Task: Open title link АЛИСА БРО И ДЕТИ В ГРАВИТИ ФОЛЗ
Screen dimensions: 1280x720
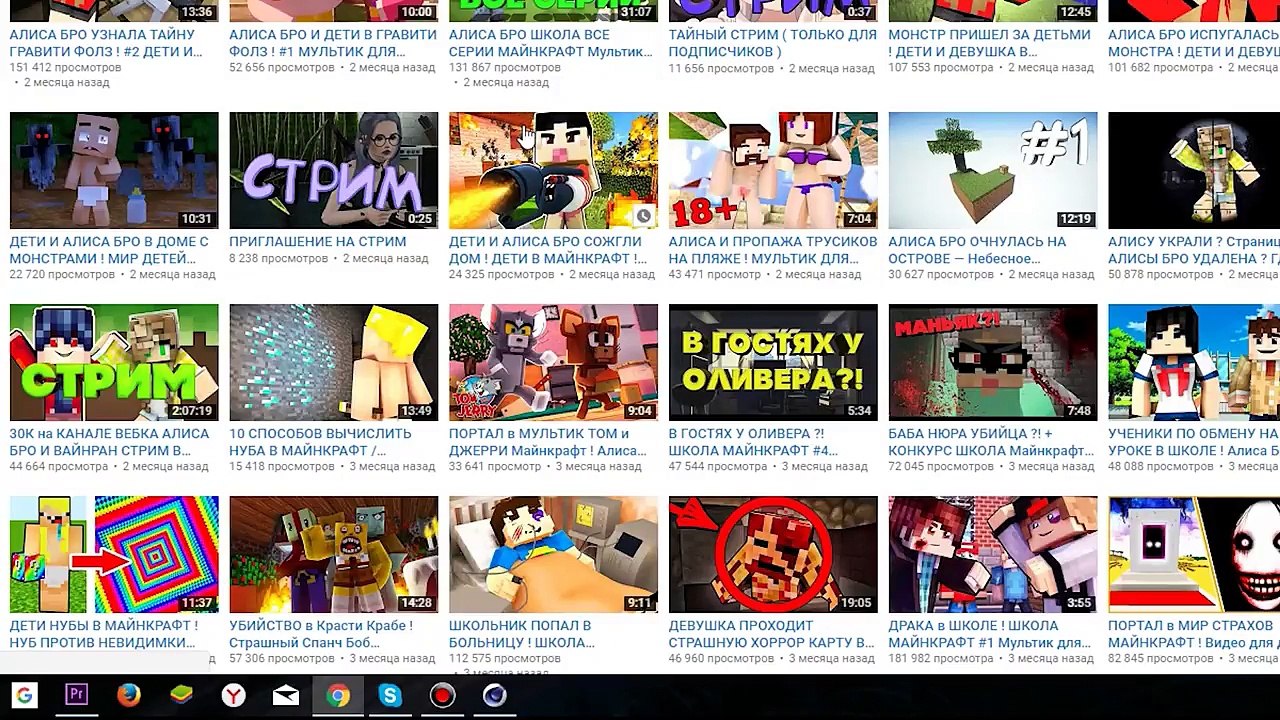Action: point(333,42)
